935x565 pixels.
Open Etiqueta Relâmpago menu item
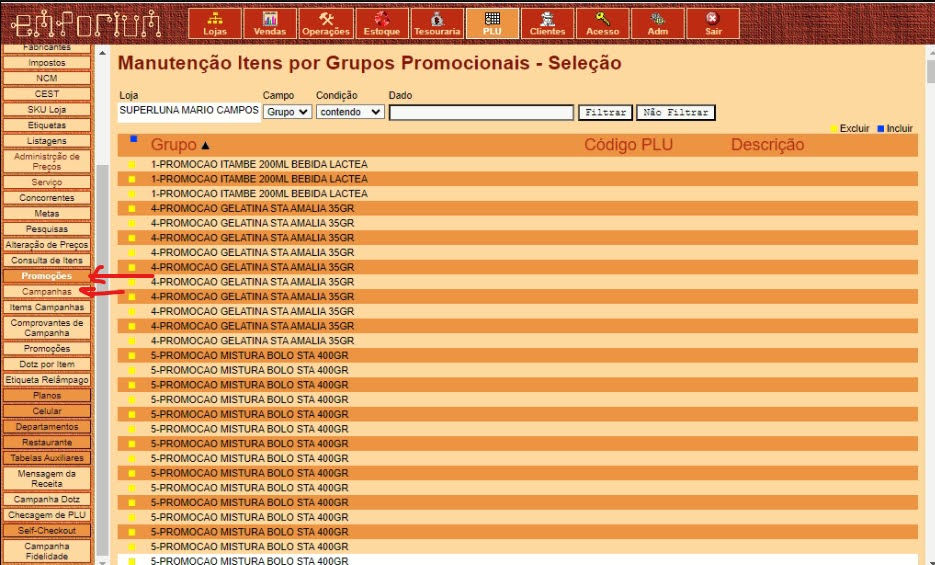(47, 380)
